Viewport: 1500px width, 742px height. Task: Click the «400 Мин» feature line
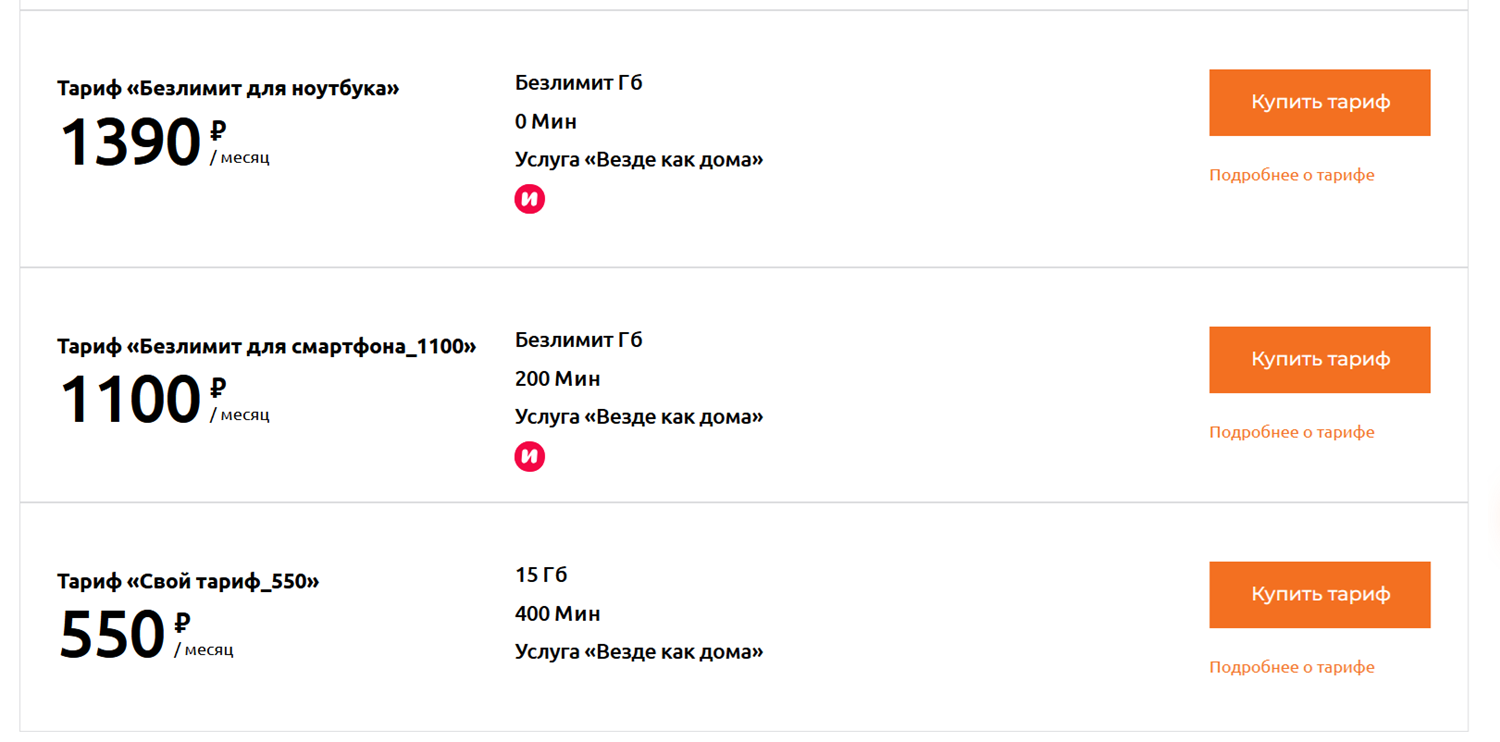click(558, 614)
